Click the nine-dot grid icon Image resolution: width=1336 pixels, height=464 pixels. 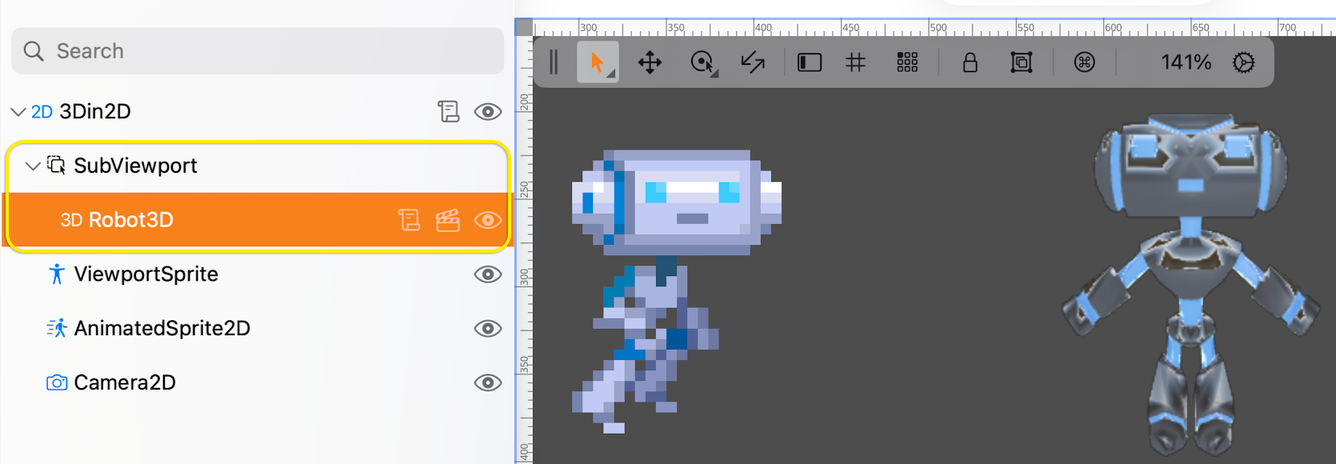(x=907, y=63)
